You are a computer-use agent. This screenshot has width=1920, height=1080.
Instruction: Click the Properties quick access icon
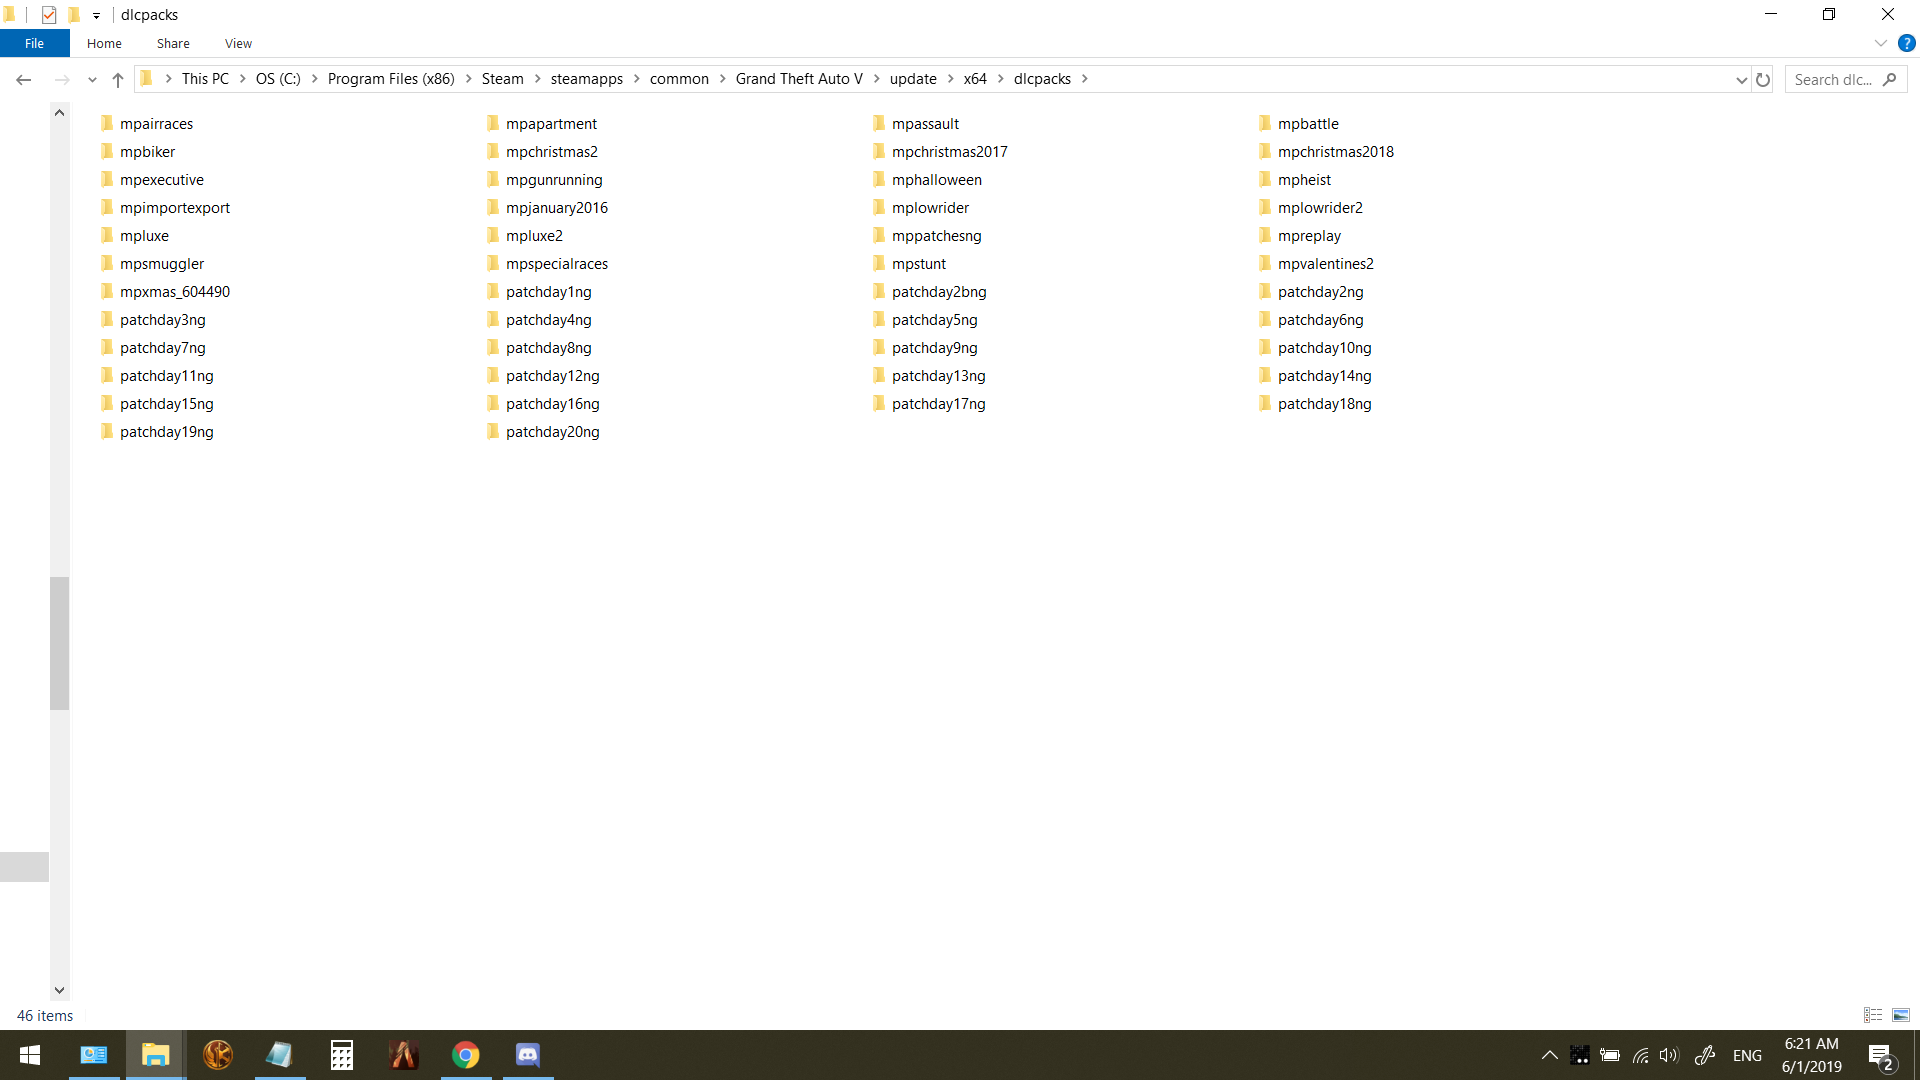coord(49,15)
